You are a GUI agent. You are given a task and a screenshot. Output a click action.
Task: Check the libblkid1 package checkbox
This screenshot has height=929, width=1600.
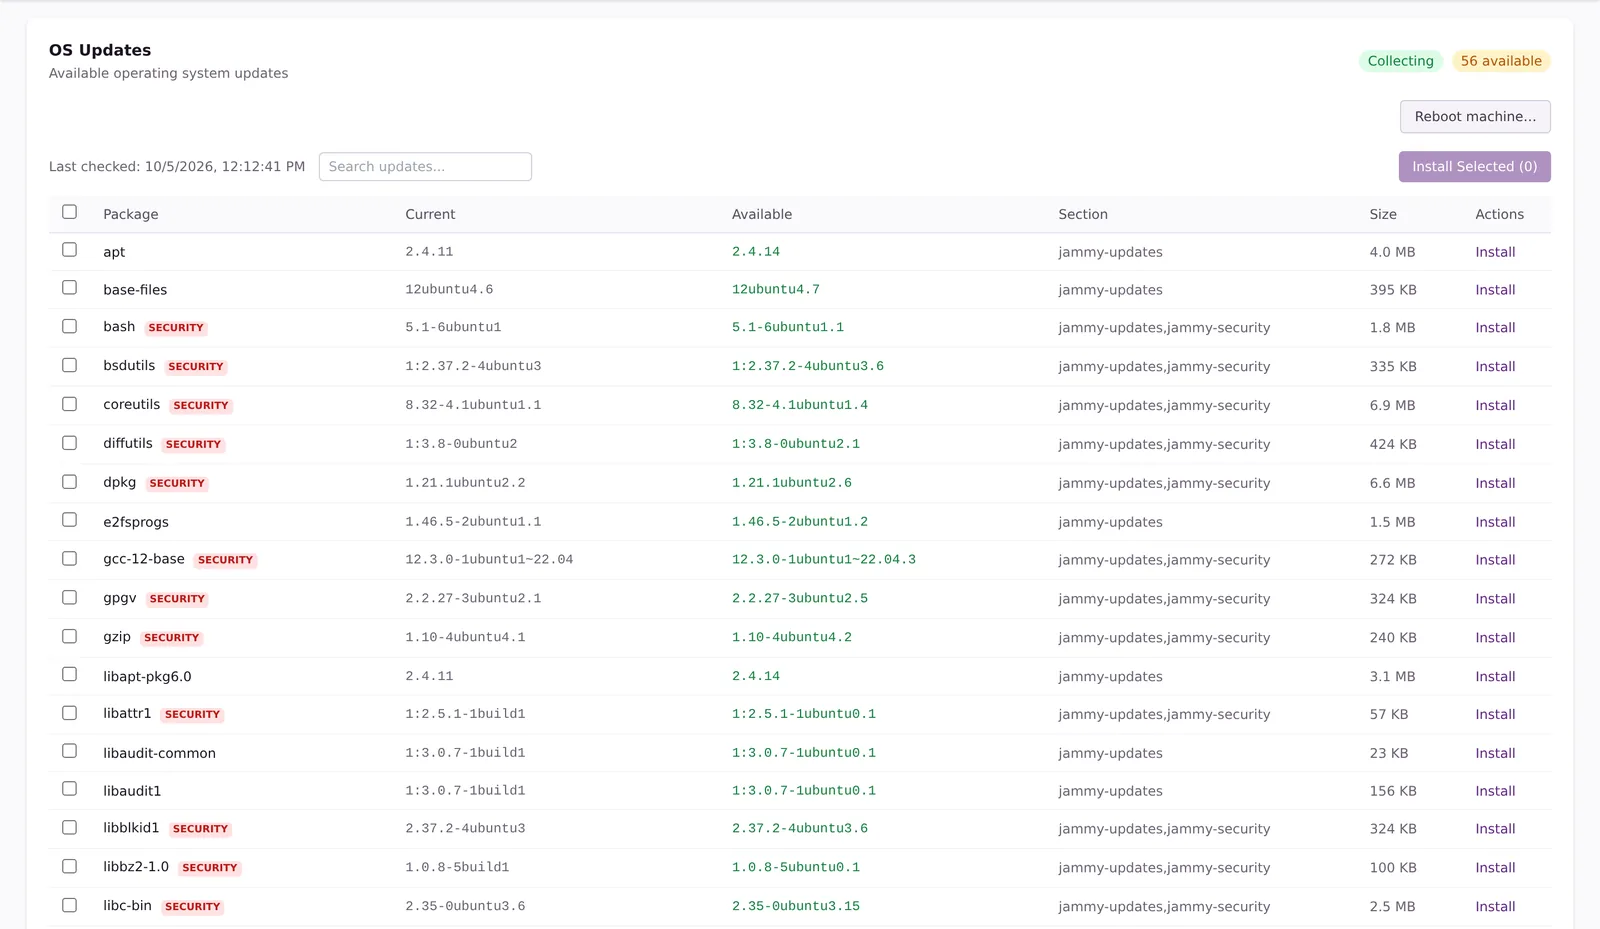[69, 828]
